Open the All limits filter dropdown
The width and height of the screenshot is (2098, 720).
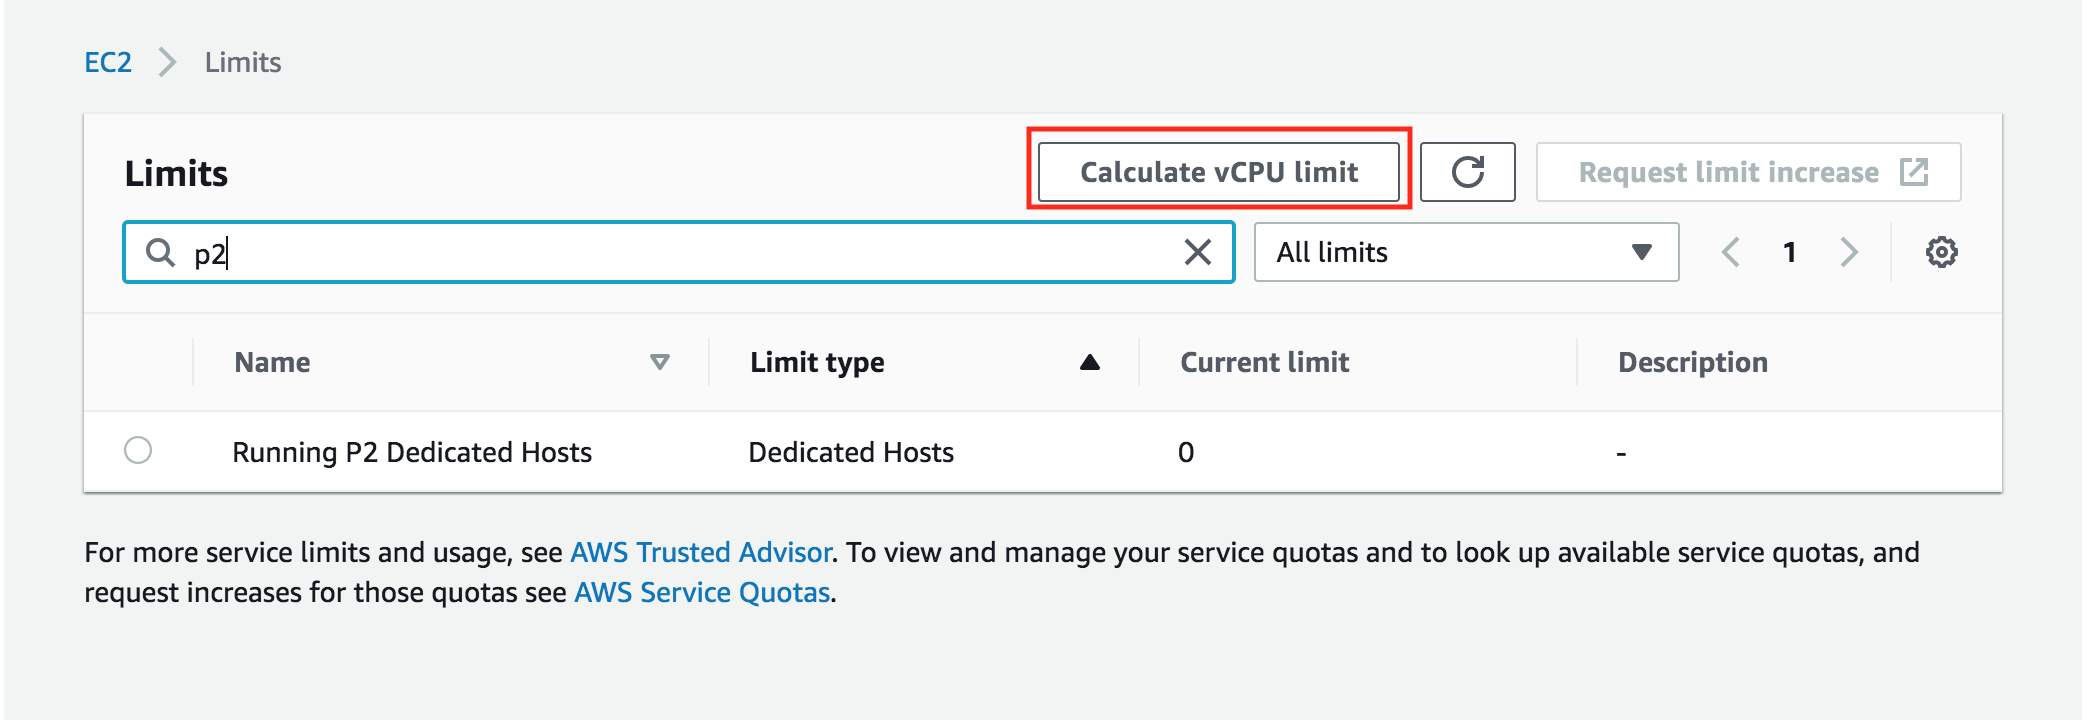1465,252
